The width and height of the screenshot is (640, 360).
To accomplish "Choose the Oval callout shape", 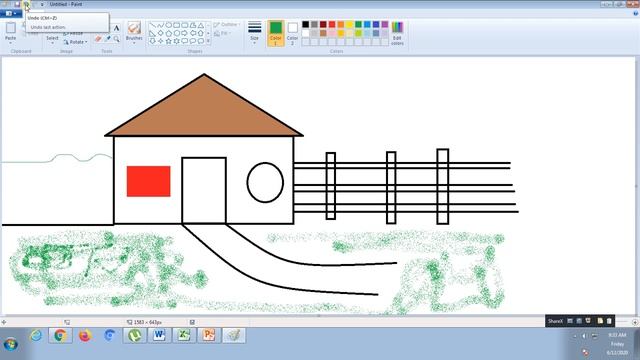I will [x=193, y=41].
